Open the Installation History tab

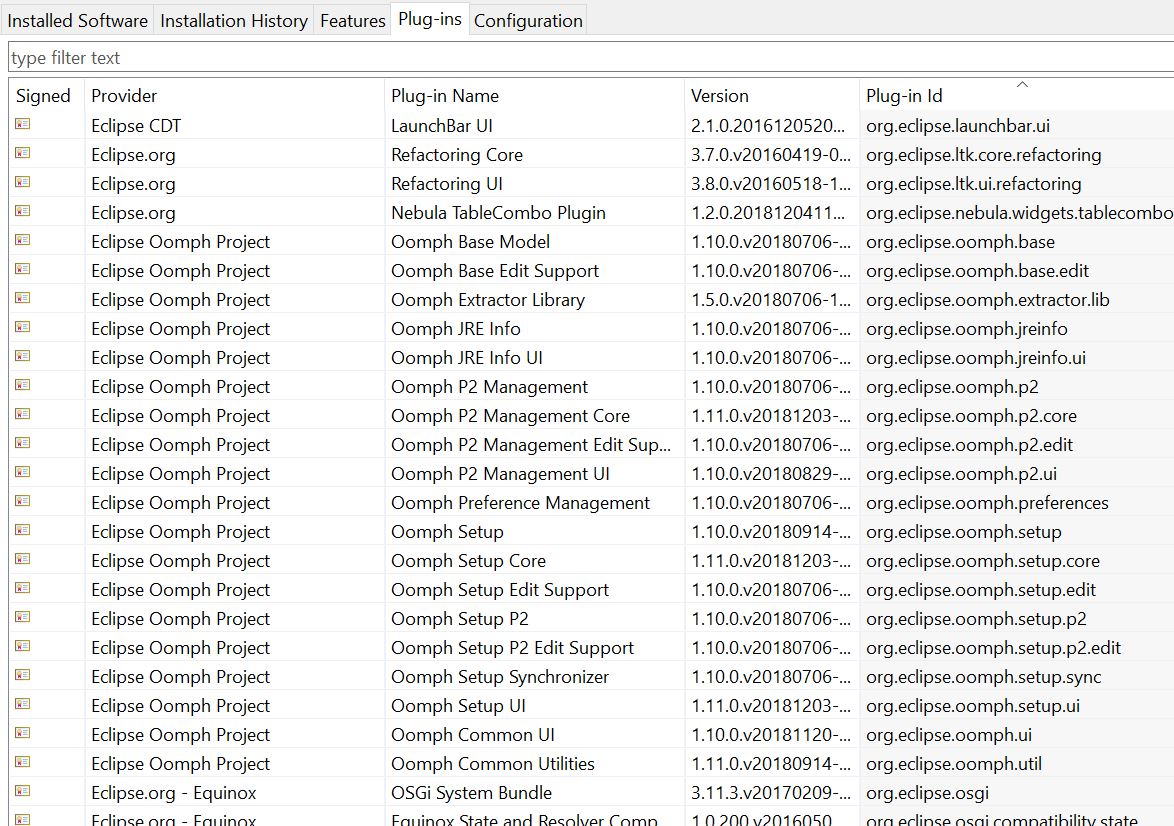(234, 20)
